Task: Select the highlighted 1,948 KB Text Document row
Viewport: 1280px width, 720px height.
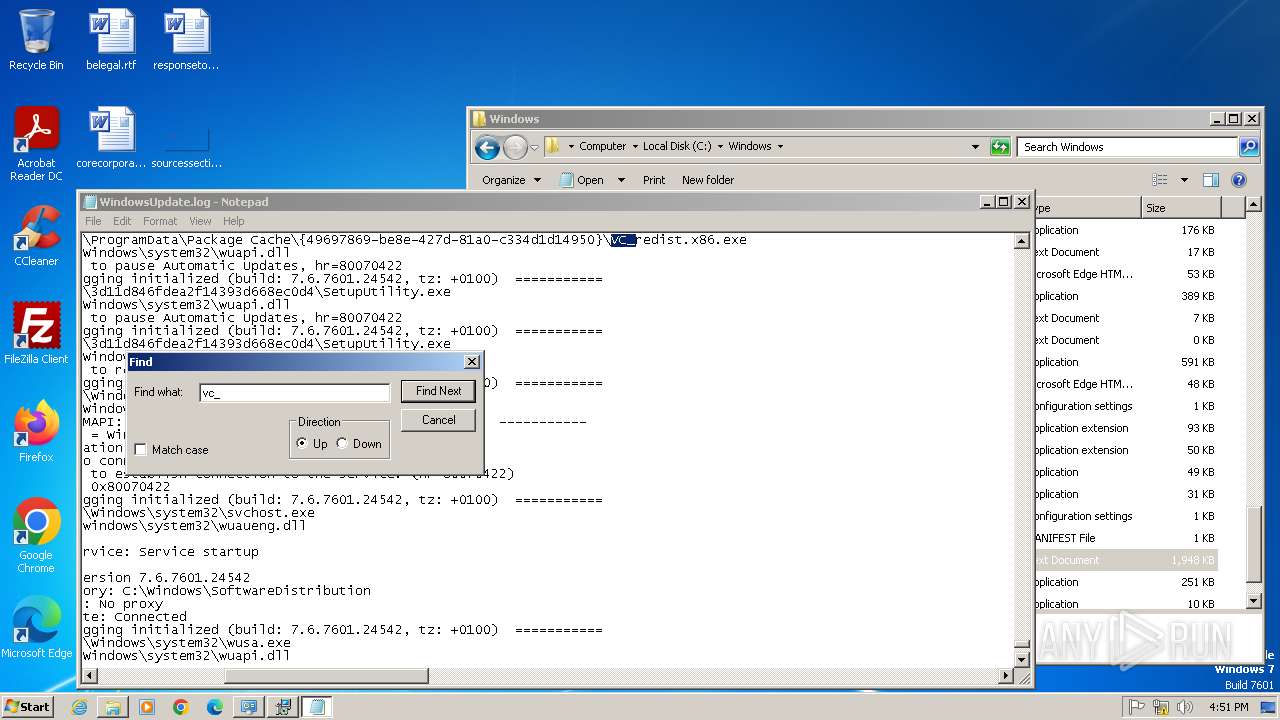Action: point(1125,560)
